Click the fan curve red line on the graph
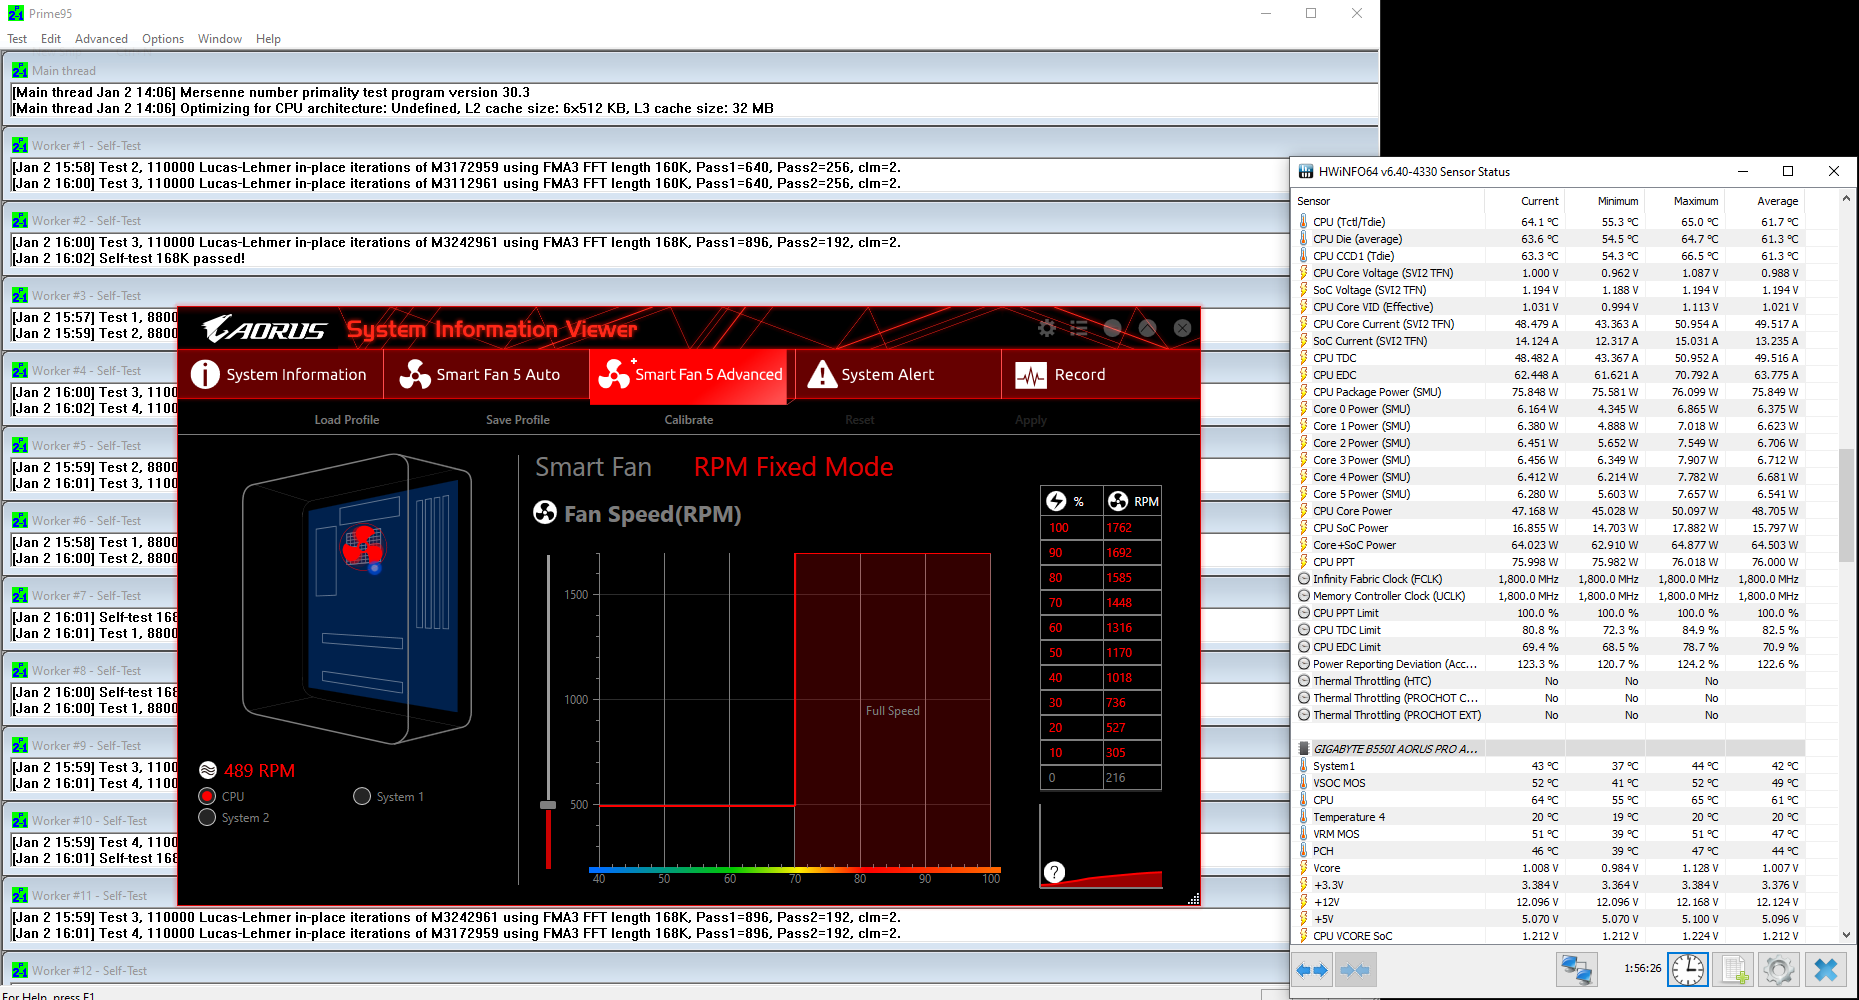Image resolution: width=1859 pixels, height=1000 pixels. point(696,805)
